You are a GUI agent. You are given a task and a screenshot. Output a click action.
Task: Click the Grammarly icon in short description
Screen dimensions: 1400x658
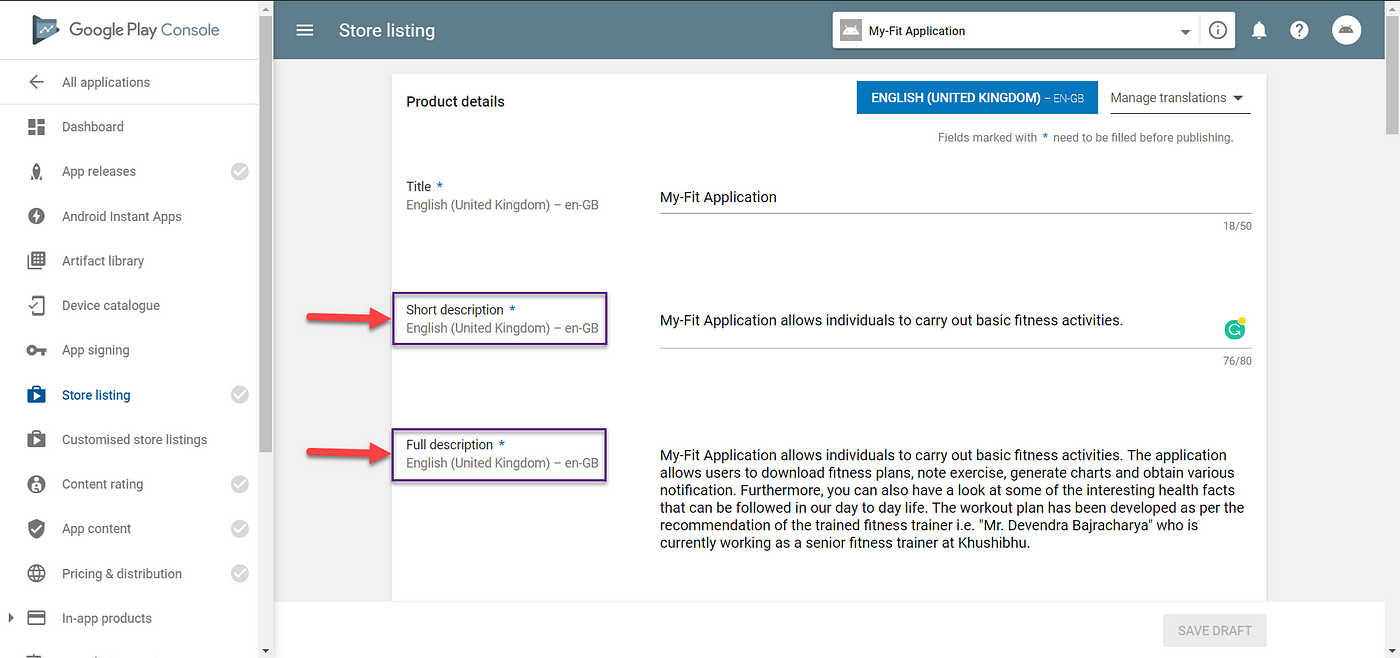[1235, 329]
